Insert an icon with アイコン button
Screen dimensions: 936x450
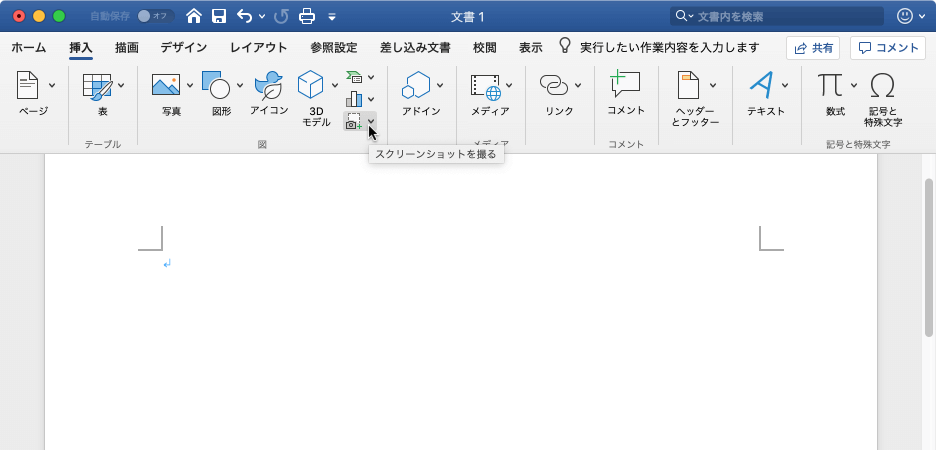(268, 85)
